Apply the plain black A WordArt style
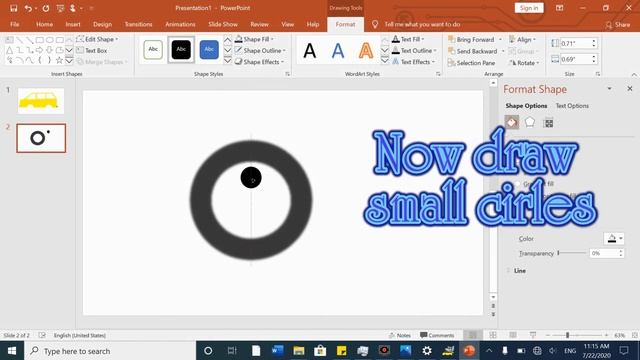 coord(310,51)
